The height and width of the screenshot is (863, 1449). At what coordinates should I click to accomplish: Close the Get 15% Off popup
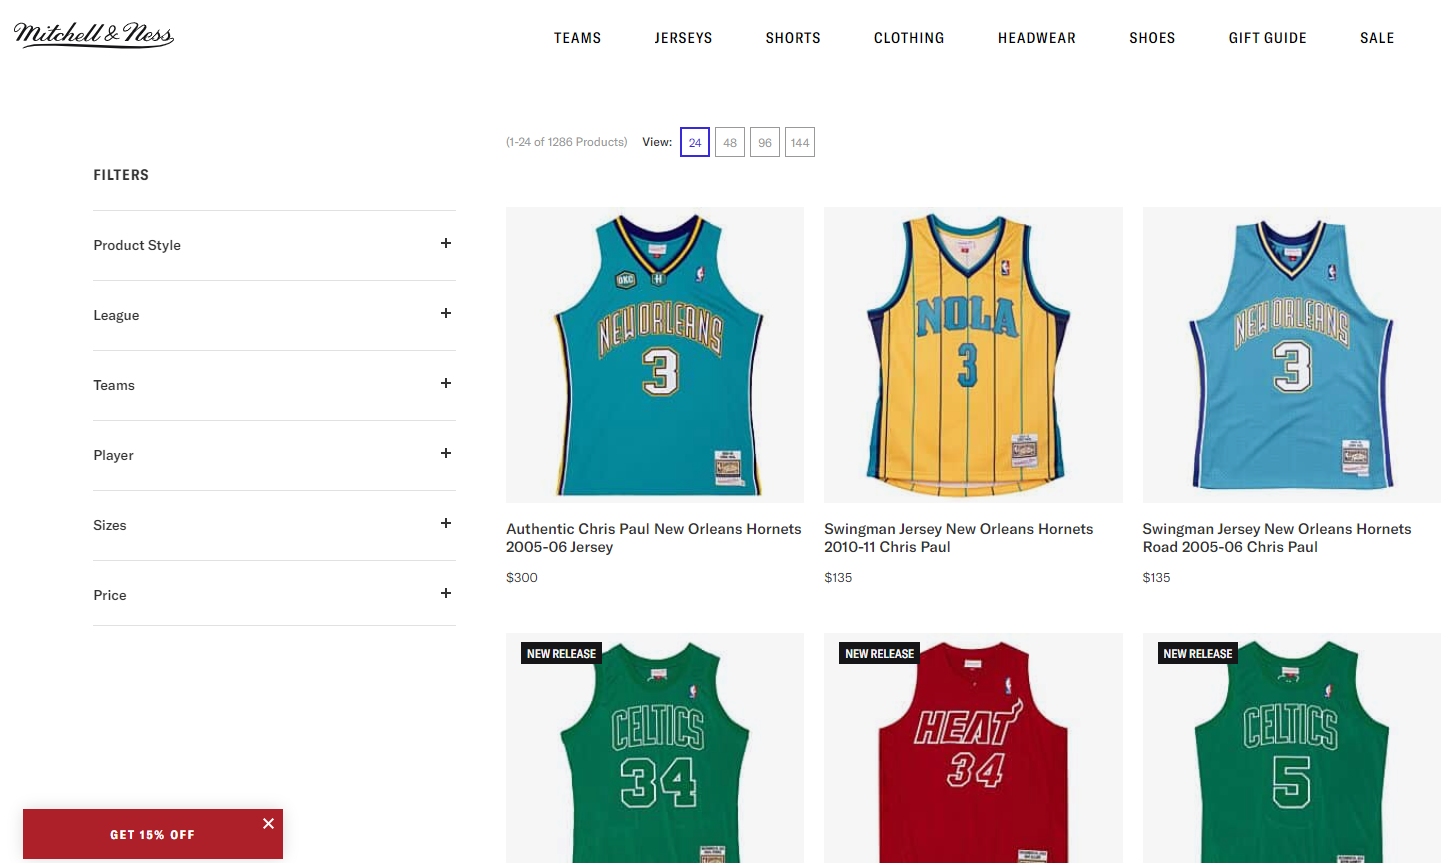coord(268,824)
